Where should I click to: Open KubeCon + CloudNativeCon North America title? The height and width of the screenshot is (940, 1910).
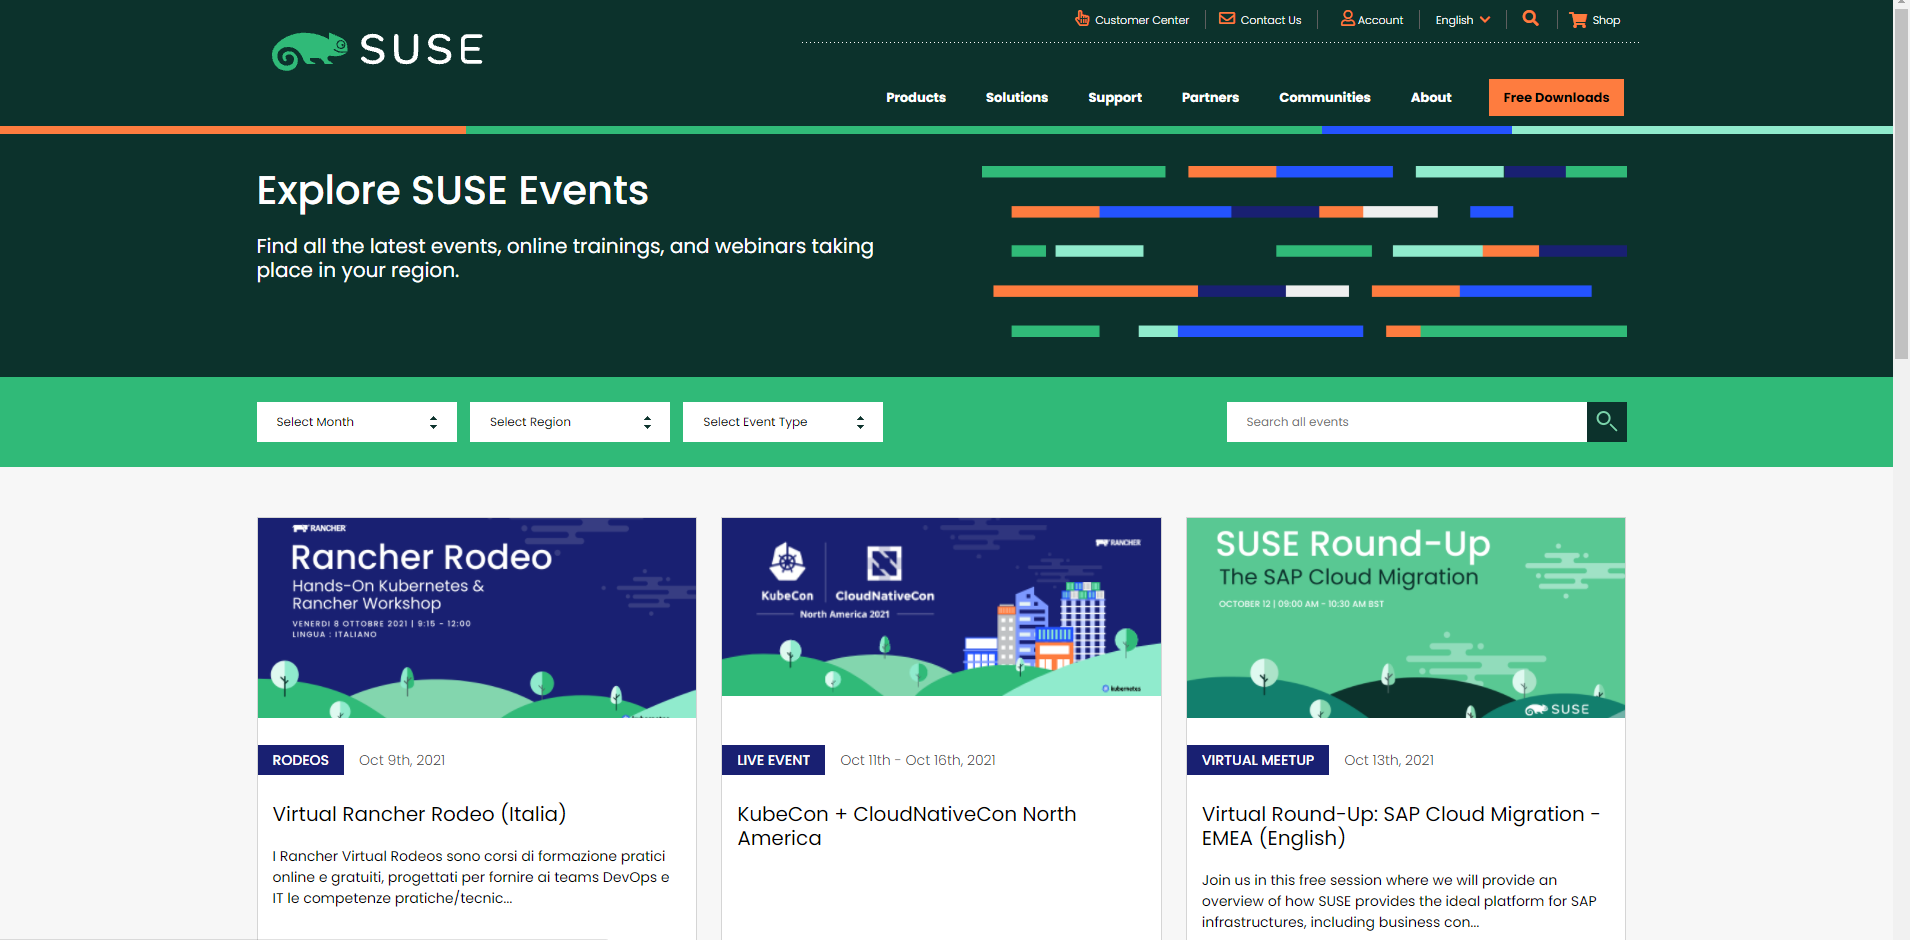[x=906, y=826]
